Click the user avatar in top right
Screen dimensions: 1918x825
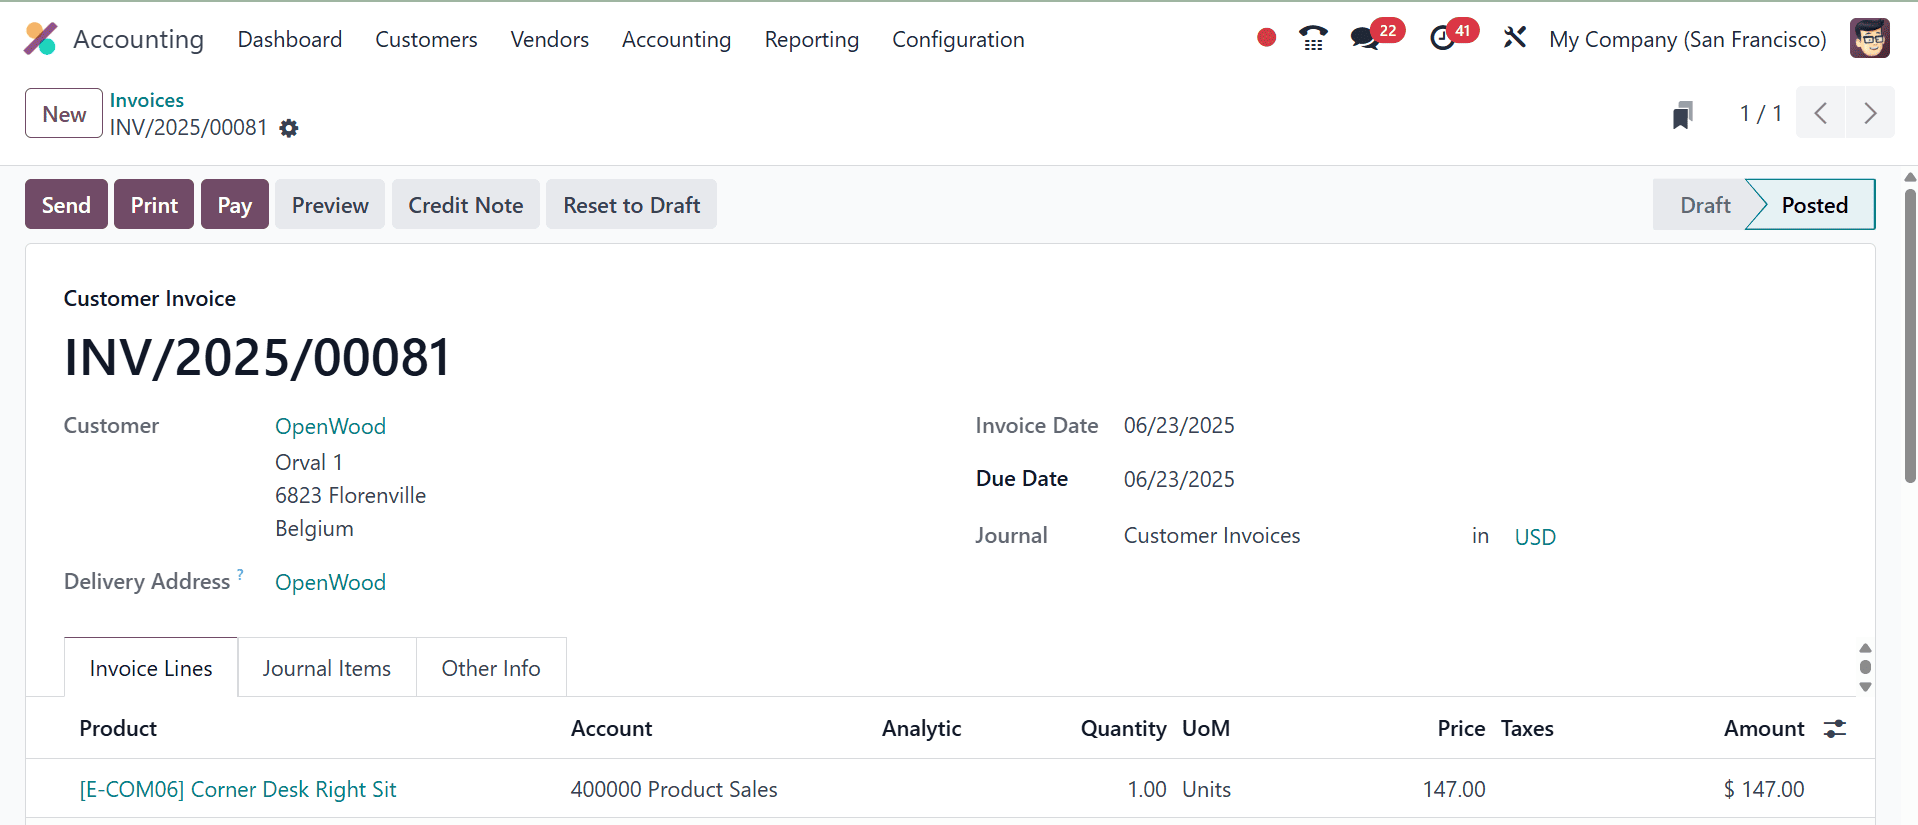[x=1869, y=39]
